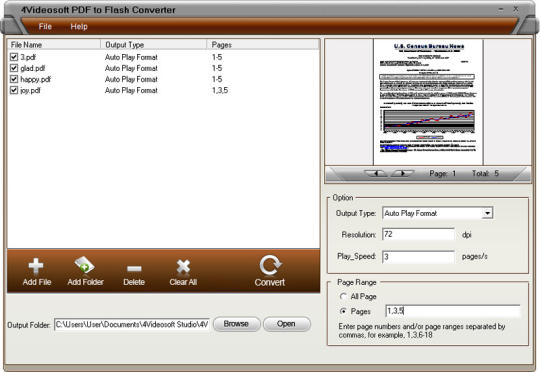Close the converter window
This screenshot has height=372, width=540.
pos(516,9)
